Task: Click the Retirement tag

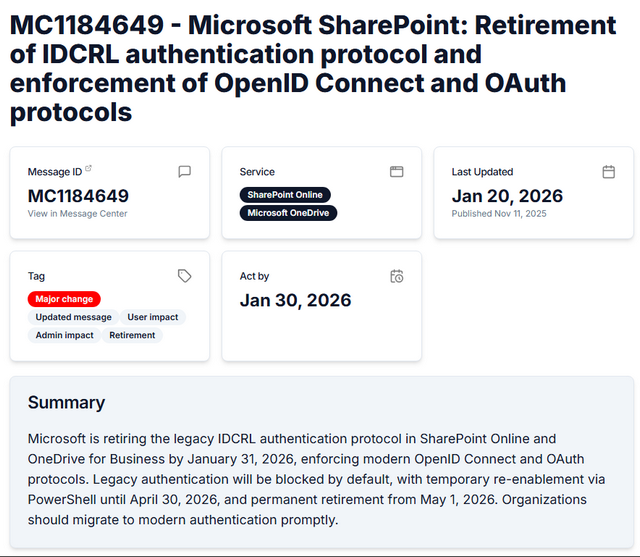Action: coord(132,335)
